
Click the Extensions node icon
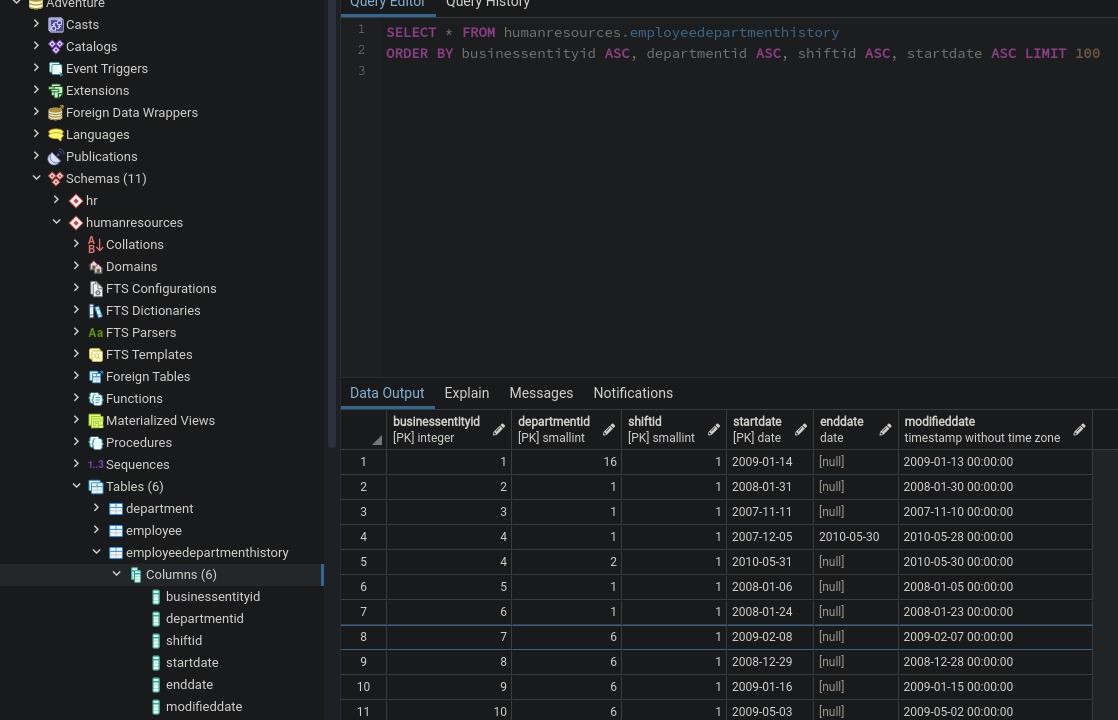[x=56, y=90]
